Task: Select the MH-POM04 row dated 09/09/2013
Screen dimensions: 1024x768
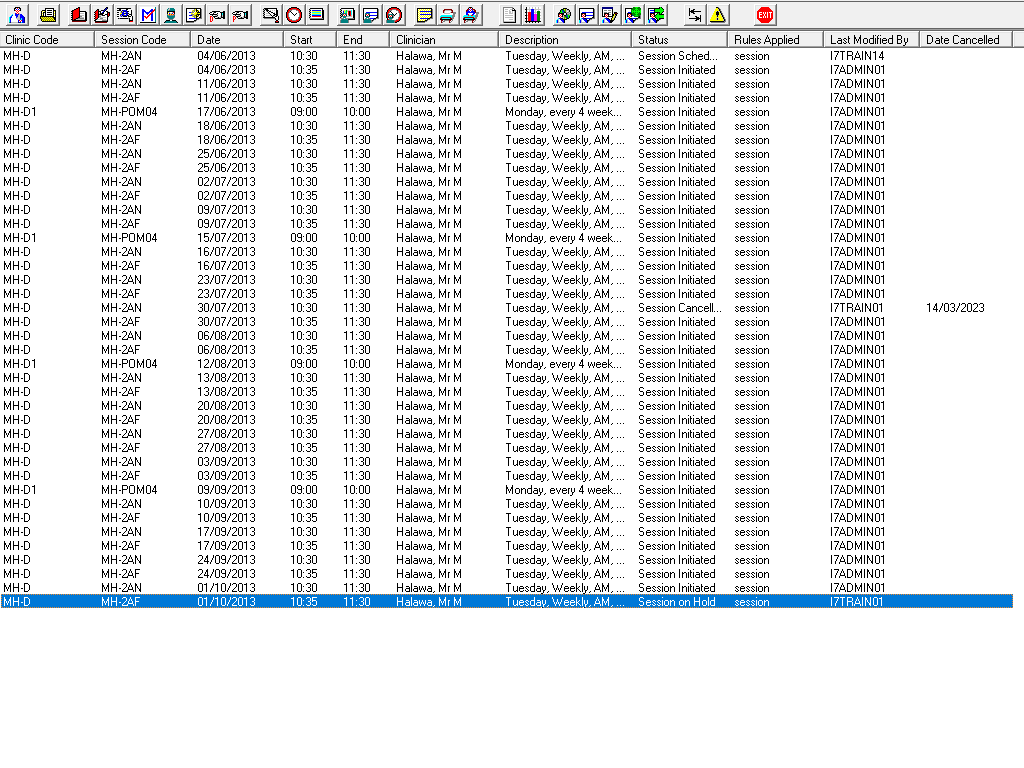Action: pos(506,490)
